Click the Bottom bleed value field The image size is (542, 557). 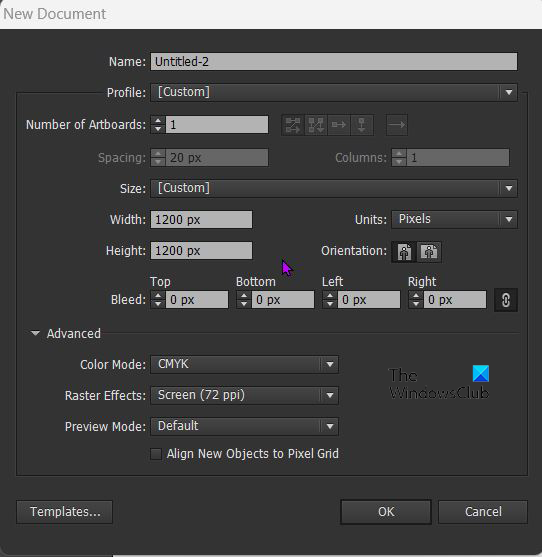coord(283,300)
